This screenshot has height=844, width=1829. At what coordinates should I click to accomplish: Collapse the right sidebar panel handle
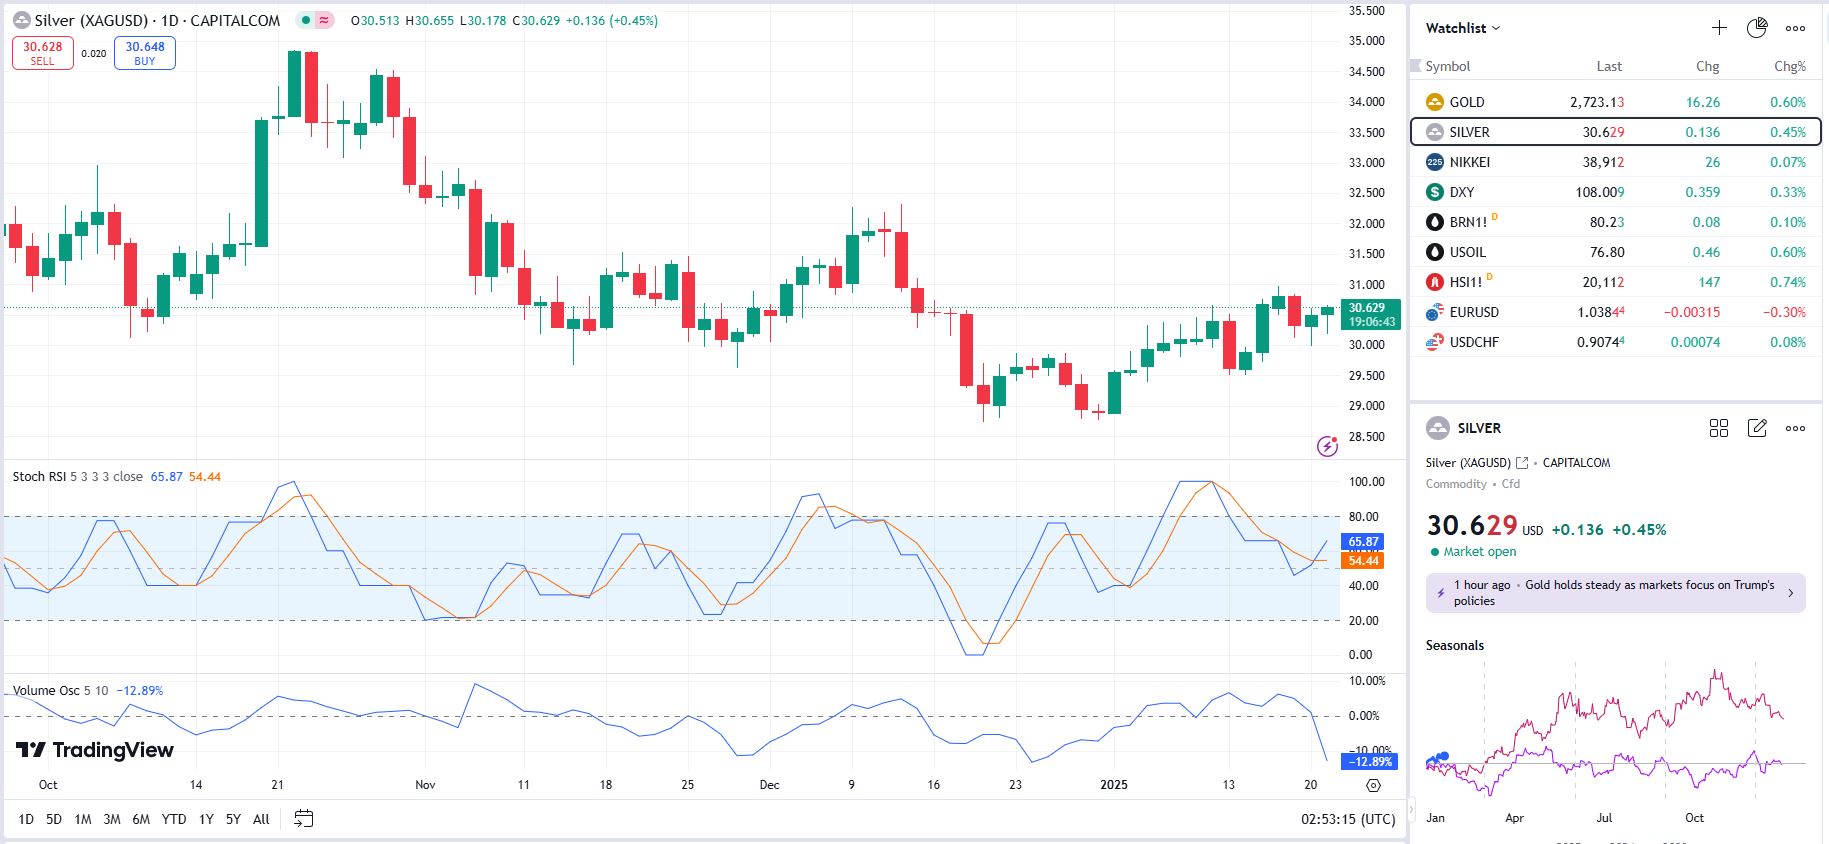click(1412, 808)
